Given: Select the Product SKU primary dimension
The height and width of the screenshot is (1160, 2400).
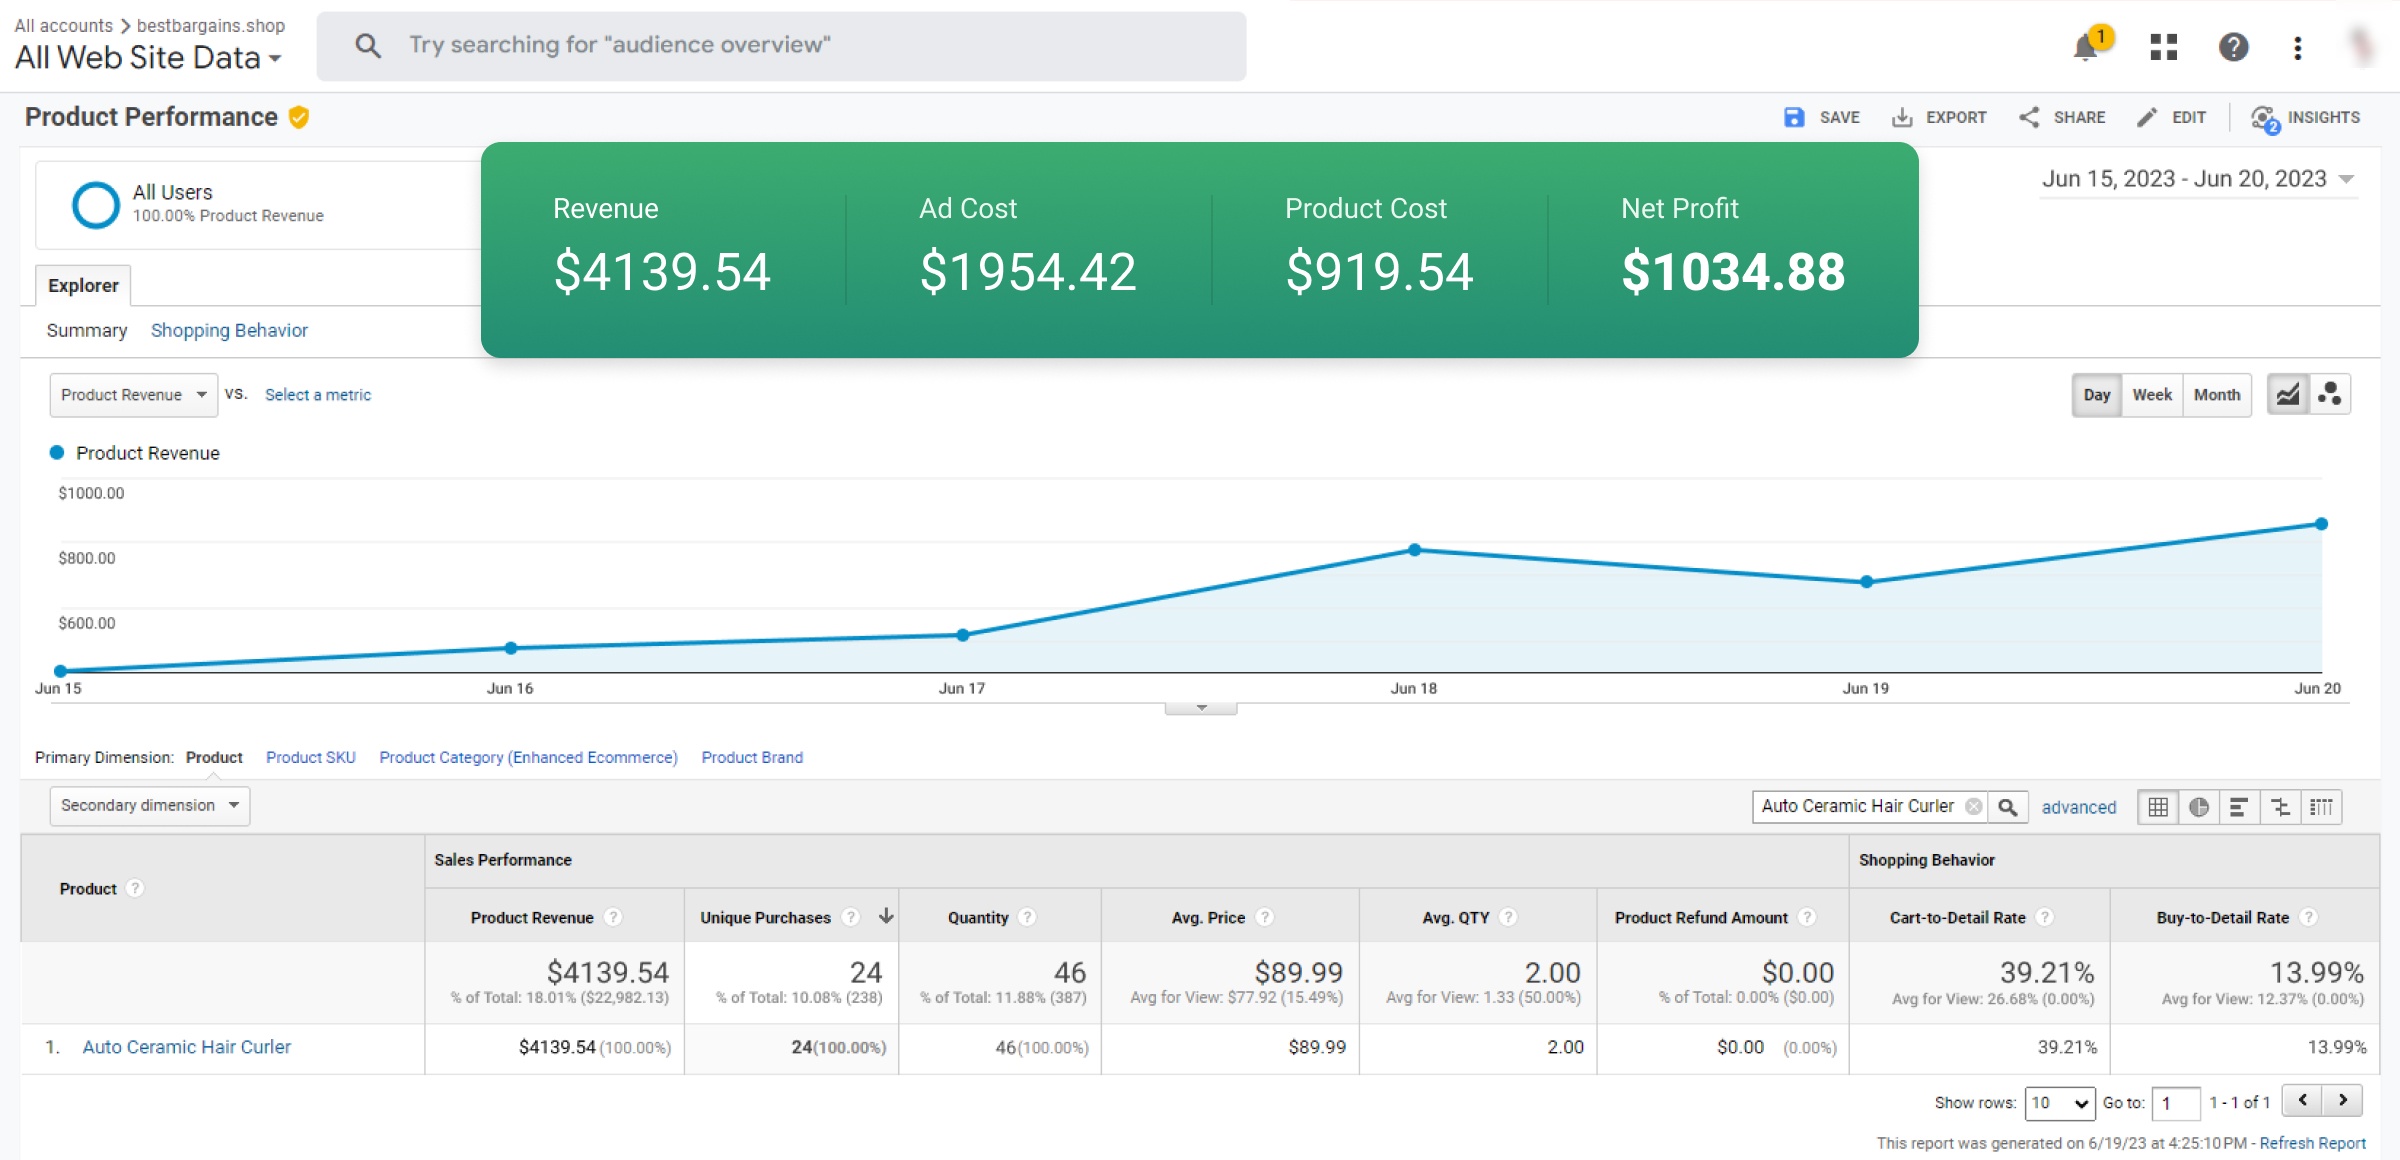Looking at the screenshot, I should [310, 758].
